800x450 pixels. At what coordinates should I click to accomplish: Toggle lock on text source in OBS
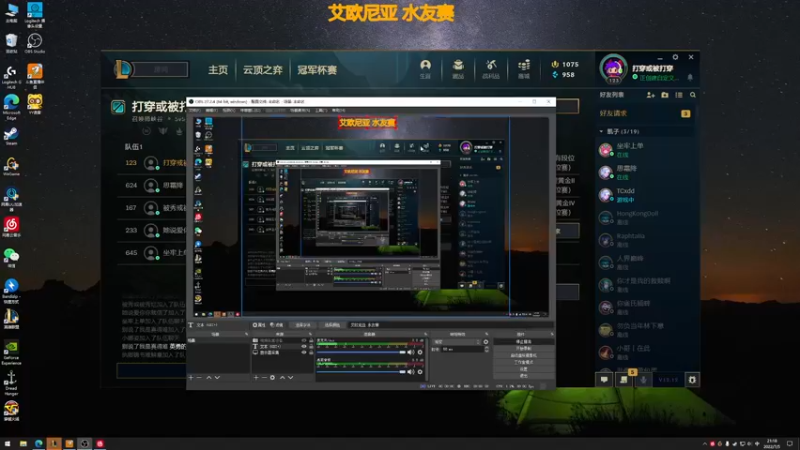[x=311, y=346]
